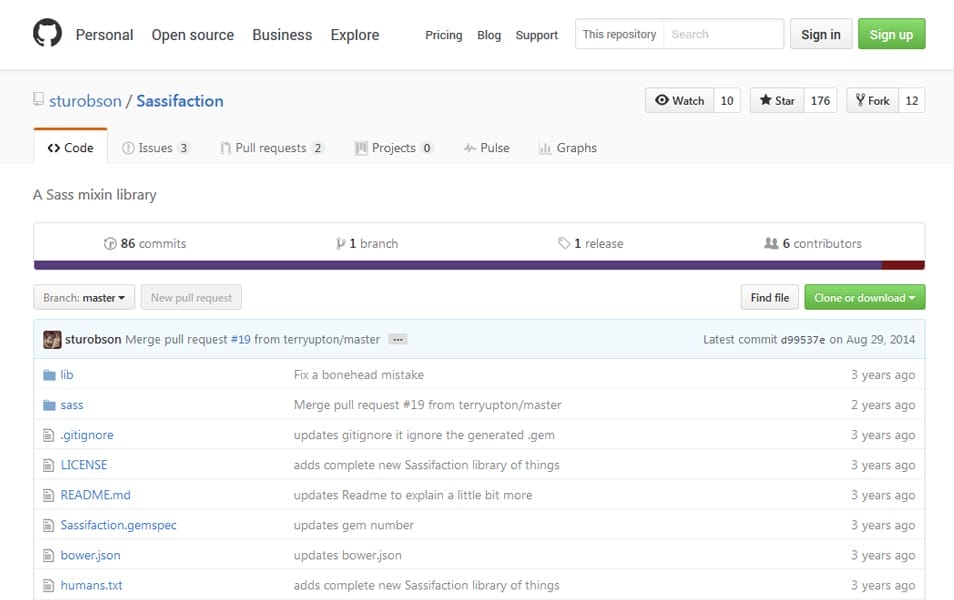
Task: Click the file icon next to .gitignore
Action: coord(49,435)
